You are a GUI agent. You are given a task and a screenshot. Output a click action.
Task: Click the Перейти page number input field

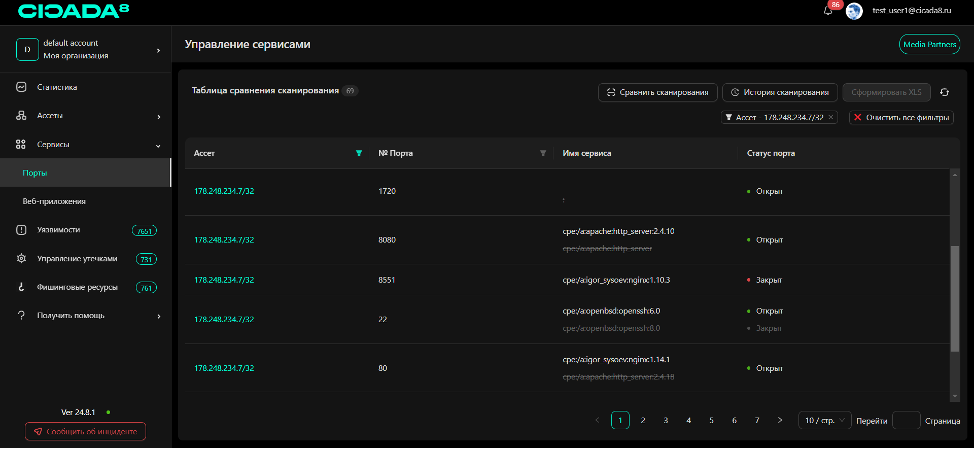[905, 420]
